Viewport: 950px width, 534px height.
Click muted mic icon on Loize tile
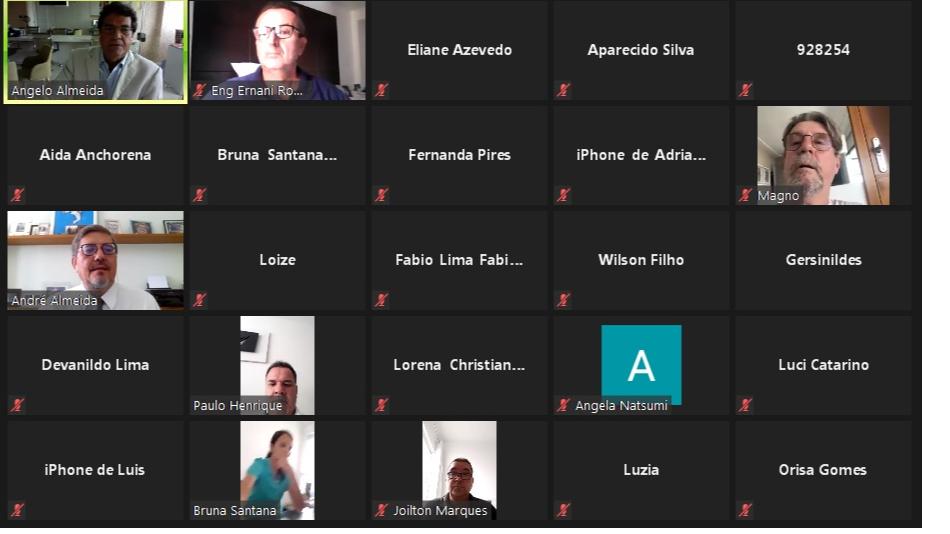click(199, 300)
